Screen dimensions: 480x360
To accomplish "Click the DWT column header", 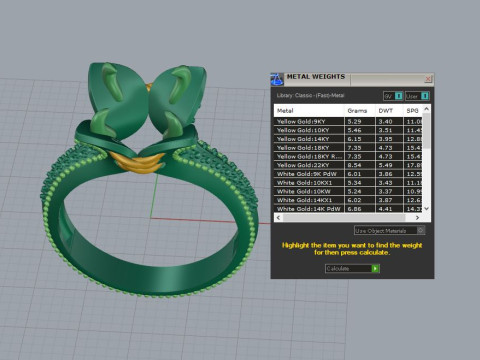I will (x=389, y=111).
